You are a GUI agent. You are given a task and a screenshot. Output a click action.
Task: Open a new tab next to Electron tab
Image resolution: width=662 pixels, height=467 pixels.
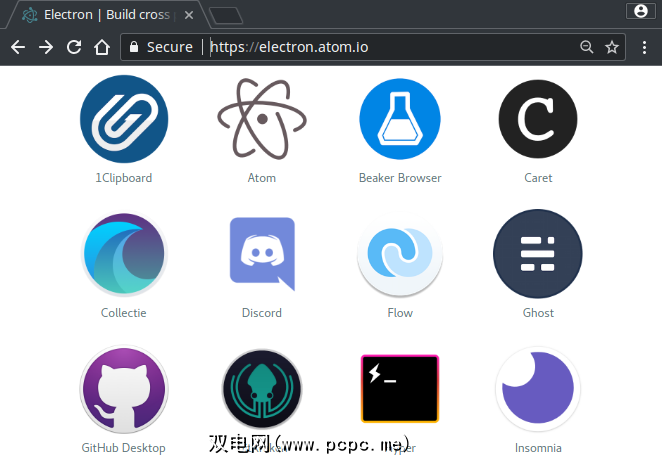tap(226, 15)
